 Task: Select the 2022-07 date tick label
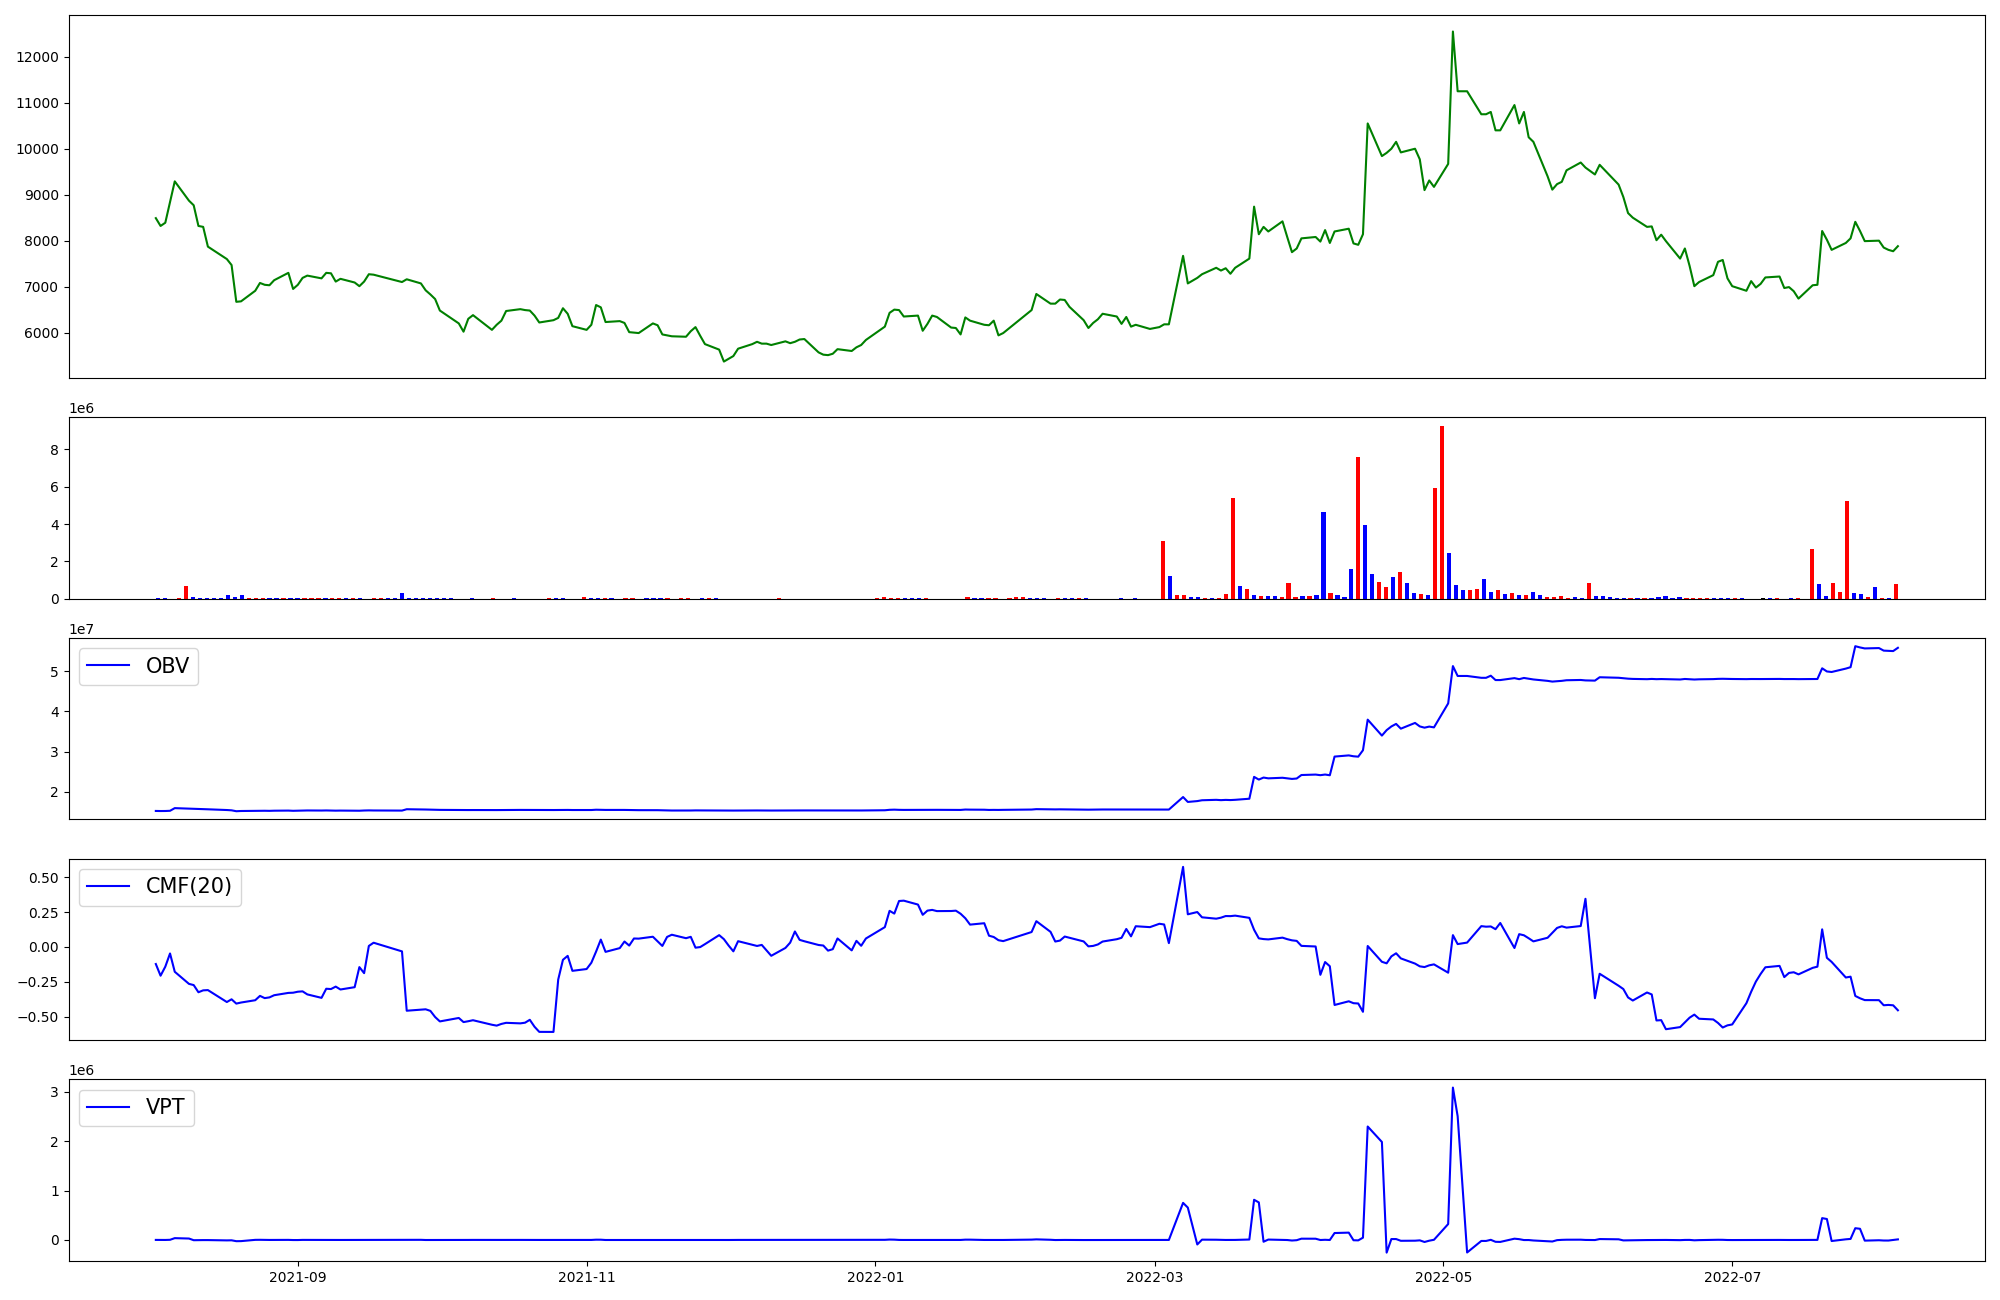[x=1732, y=1277]
